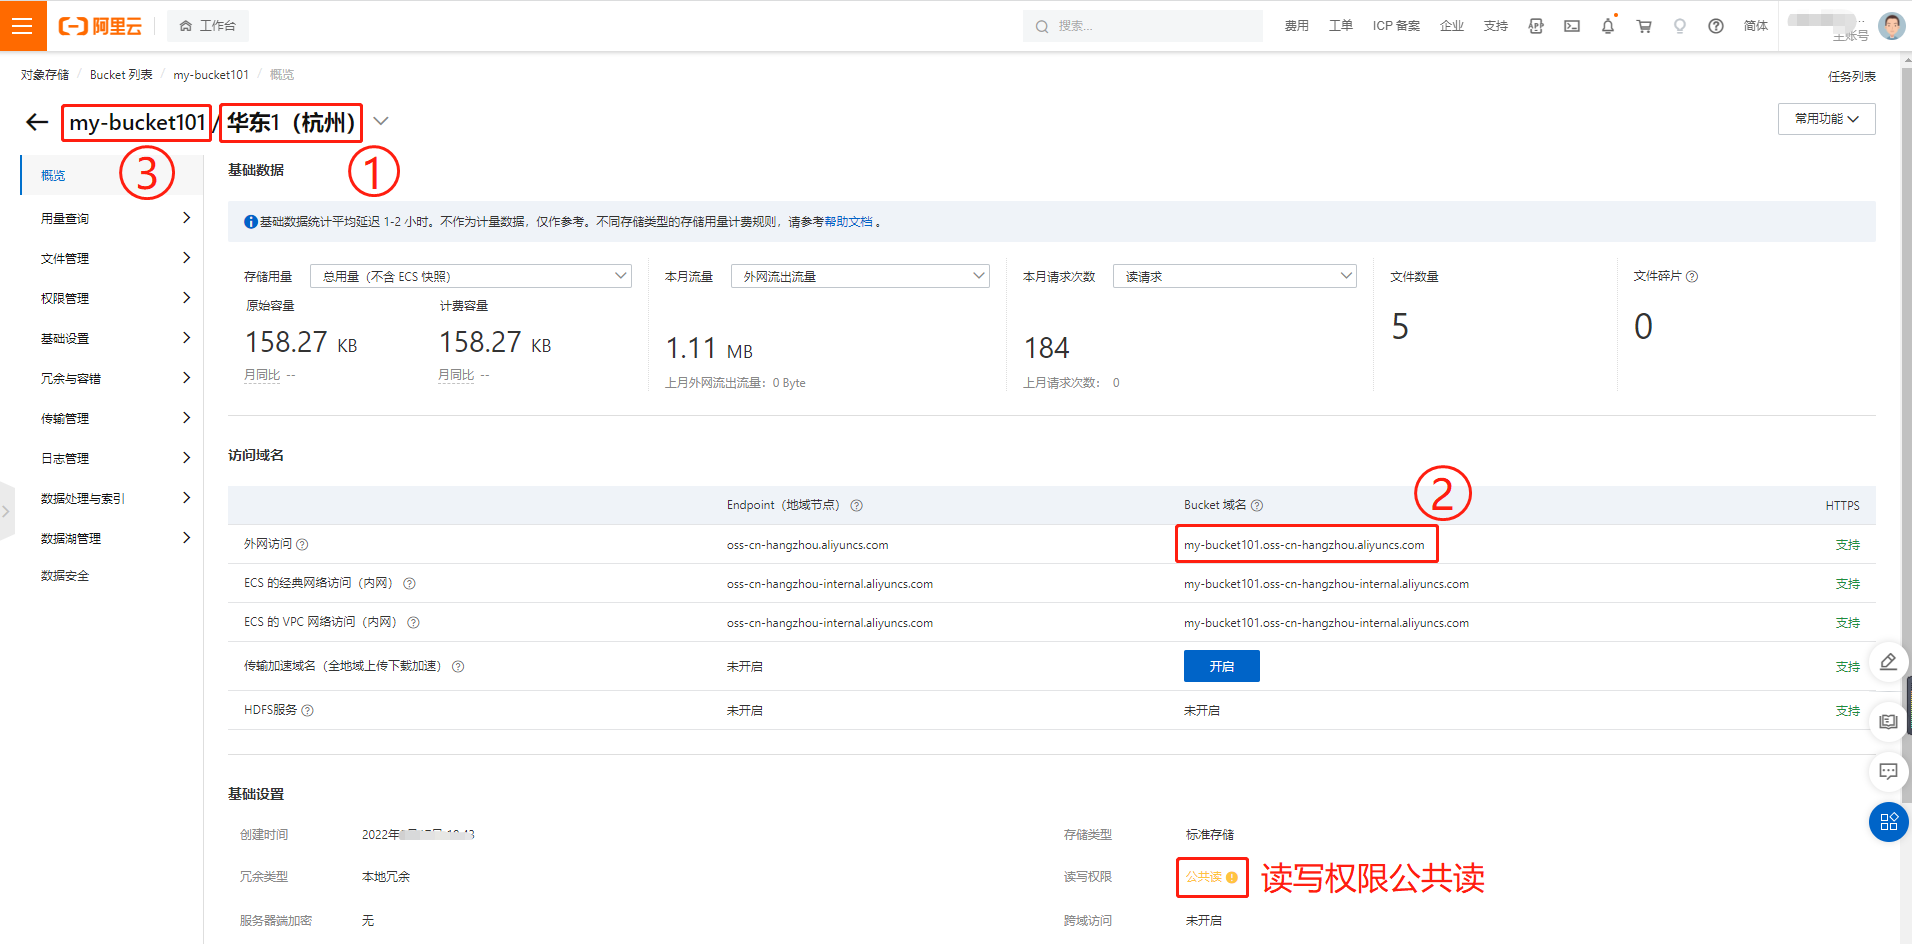
Task: Focus the top search box
Action: coord(1142,26)
